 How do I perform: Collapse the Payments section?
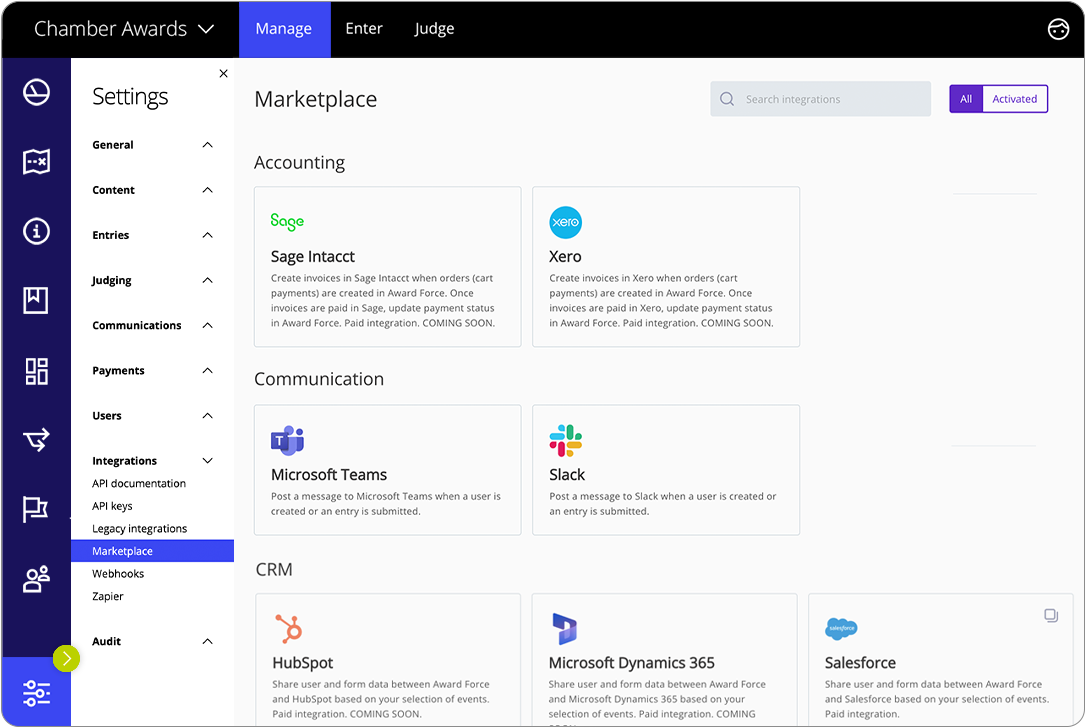207,371
